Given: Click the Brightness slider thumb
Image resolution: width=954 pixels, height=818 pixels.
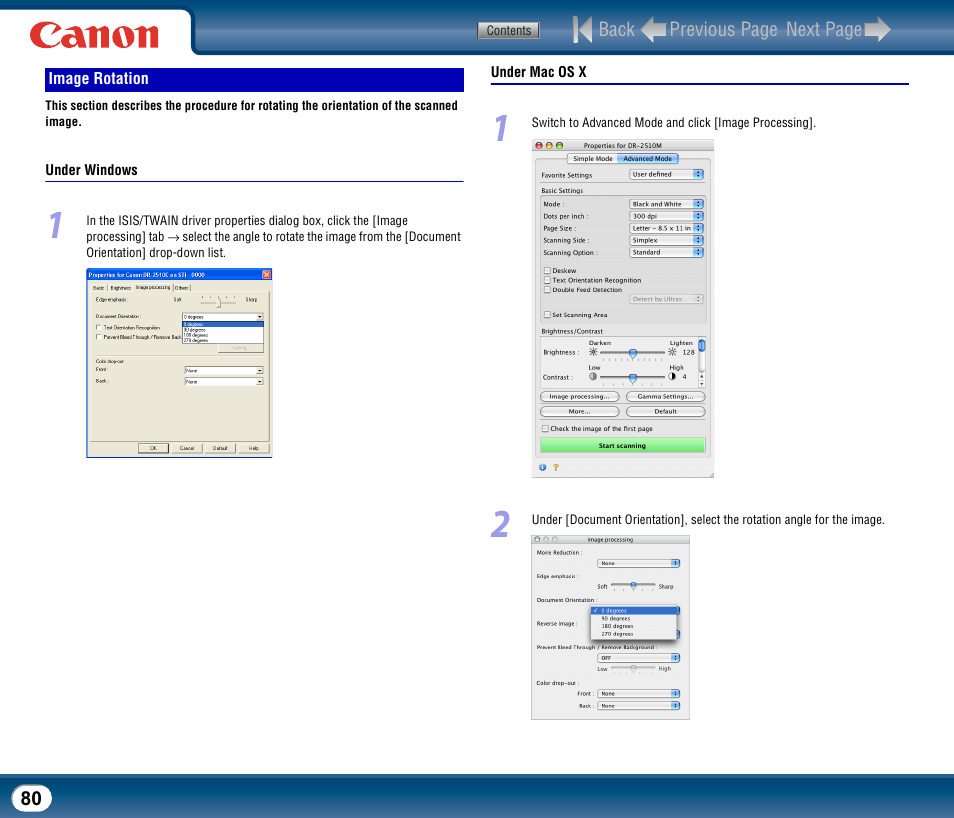Looking at the screenshot, I should [x=633, y=354].
